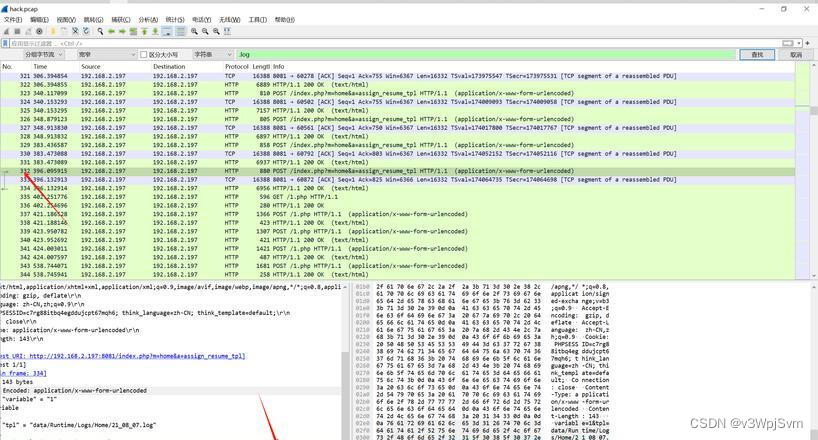Viewport: 818px width, 440px height.
Task: Restart the current capture
Action: point(28,31)
